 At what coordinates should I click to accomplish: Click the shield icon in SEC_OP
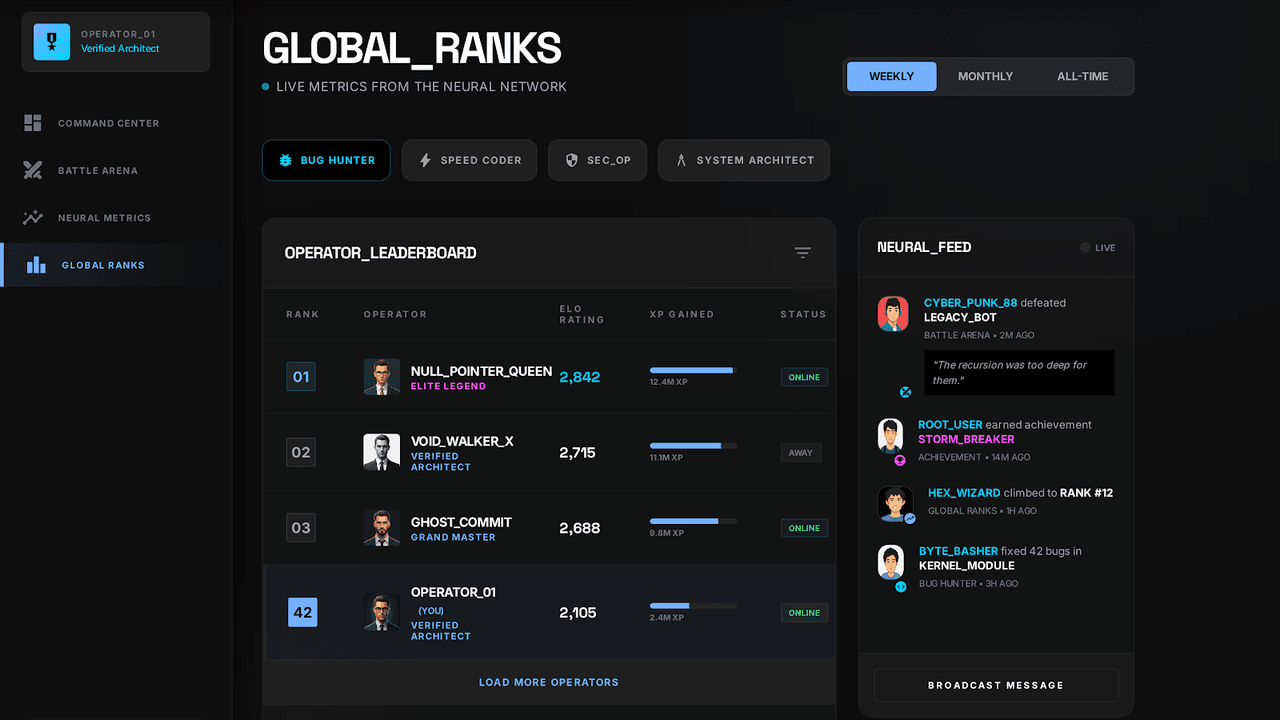tap(572, 160)
